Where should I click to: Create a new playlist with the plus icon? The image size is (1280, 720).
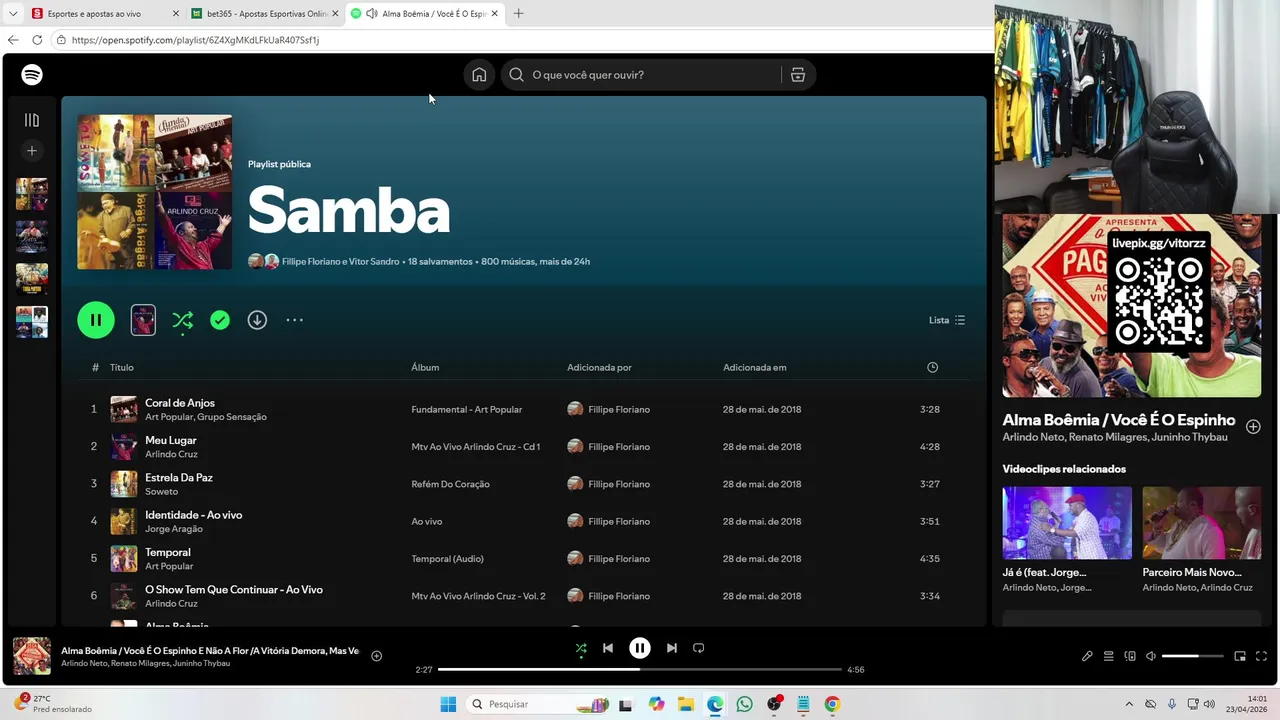32,151
